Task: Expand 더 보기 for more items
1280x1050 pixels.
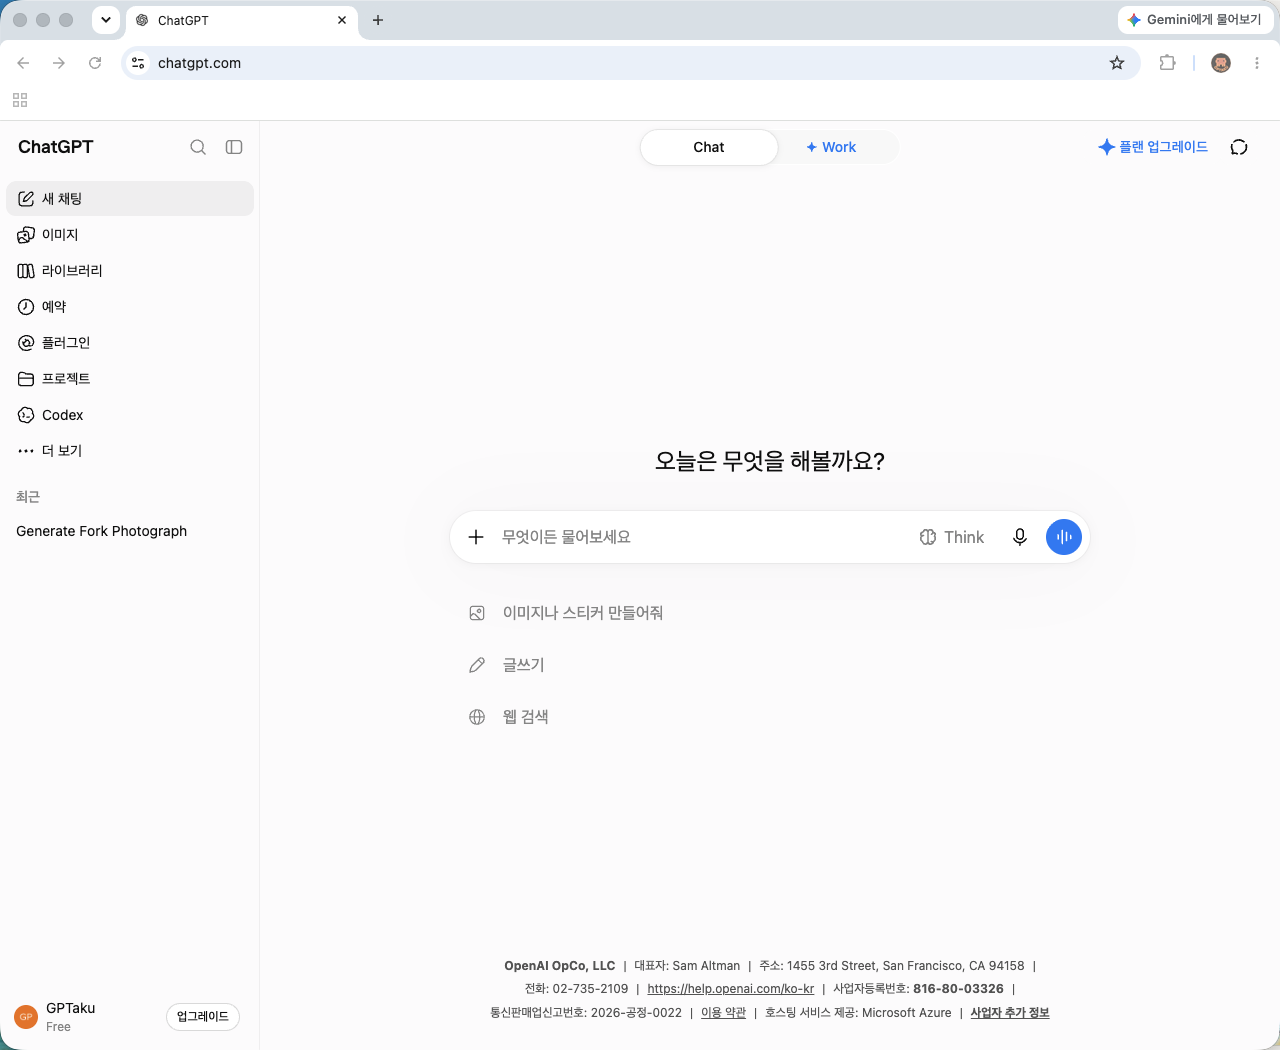Action: 130,450
